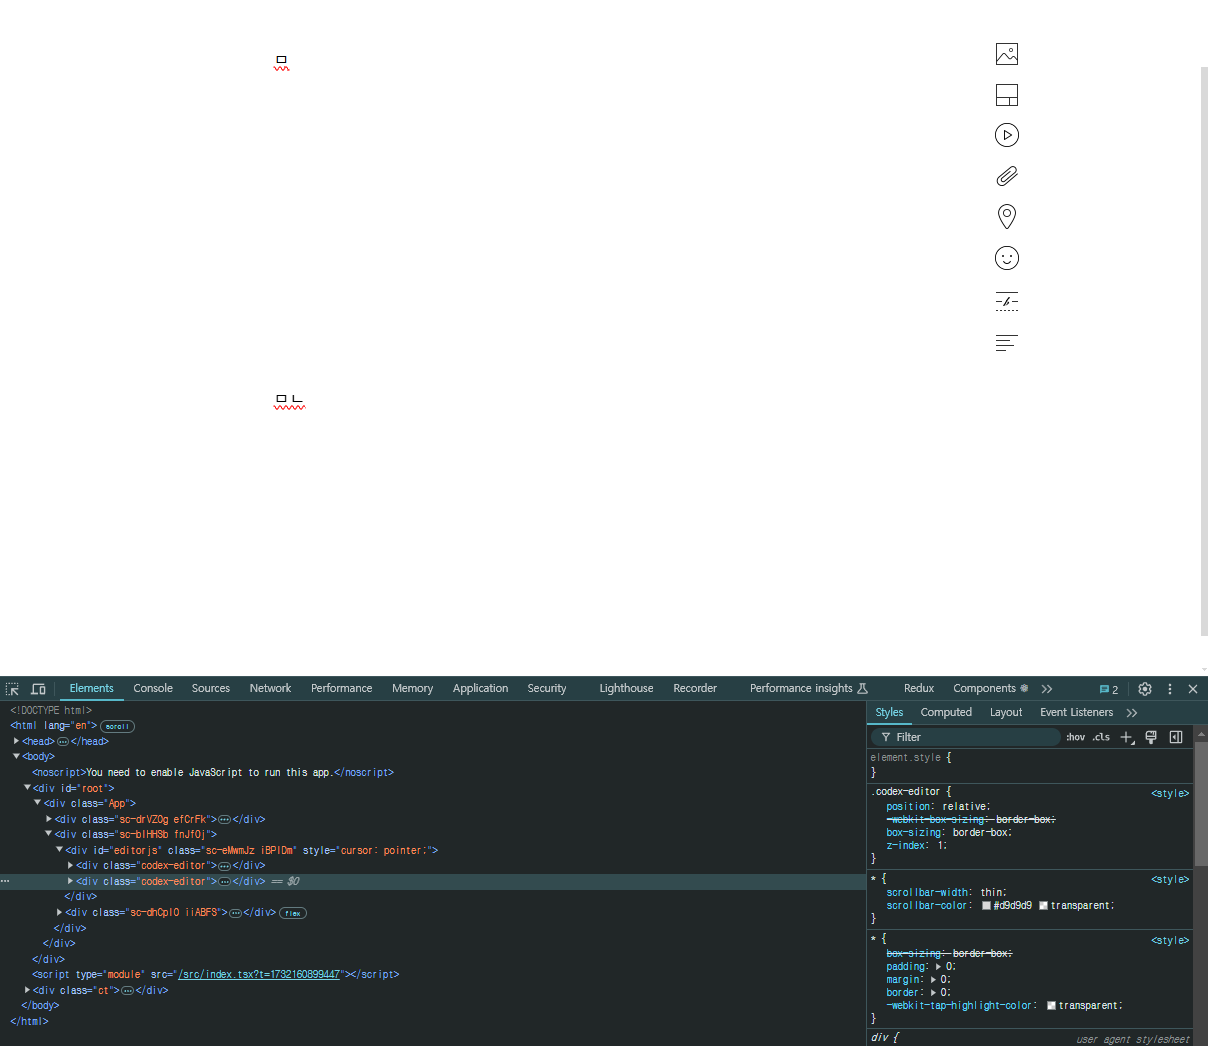This screenshot has height=1046, width=1208.
Task: Open style source link for .codex-editor rule
Action: tap(1170, 793)
